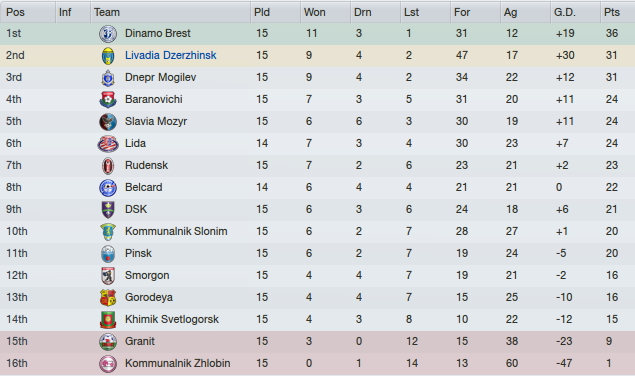The width and height of the screenshot is (635, 376).
Task: Click the Gorodeya club crest
Action: [x=108, y=297]
